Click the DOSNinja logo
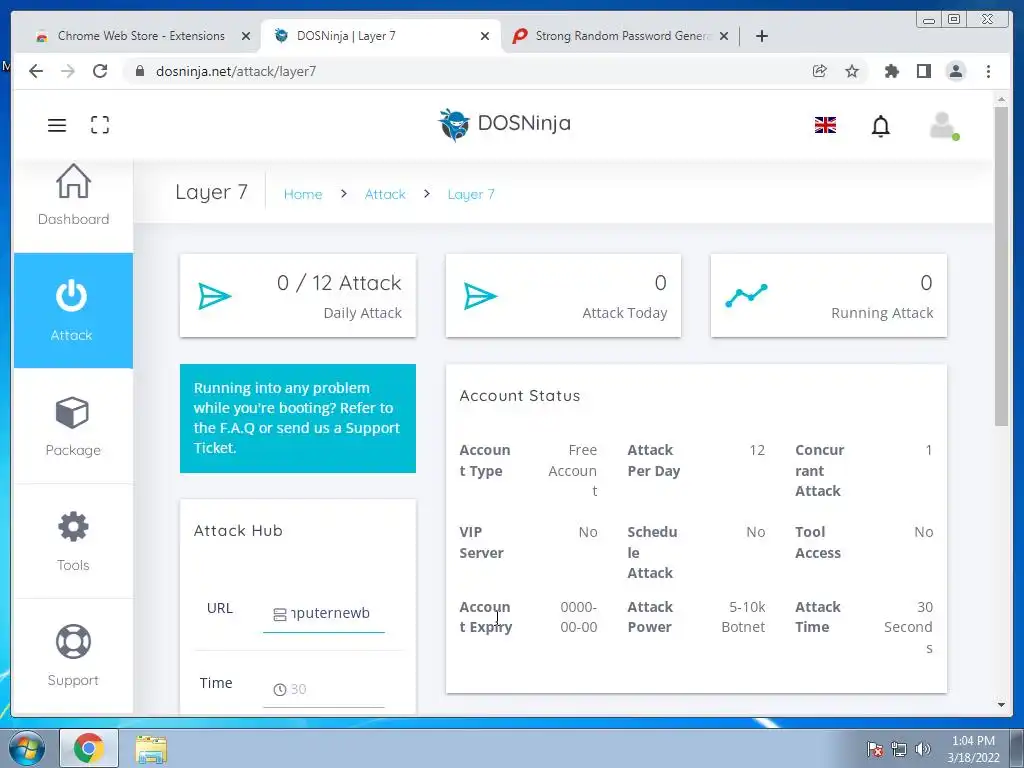Viewport: 1024px width, 768px height. (x=504, y=124)
